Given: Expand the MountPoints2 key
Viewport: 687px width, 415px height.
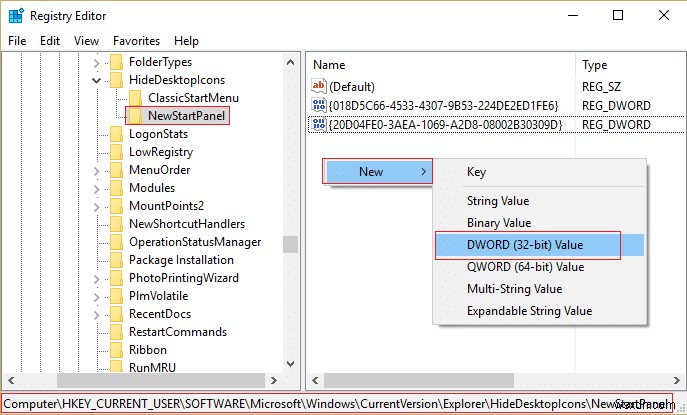Looking at the screenshot, I should coord(96,207).
